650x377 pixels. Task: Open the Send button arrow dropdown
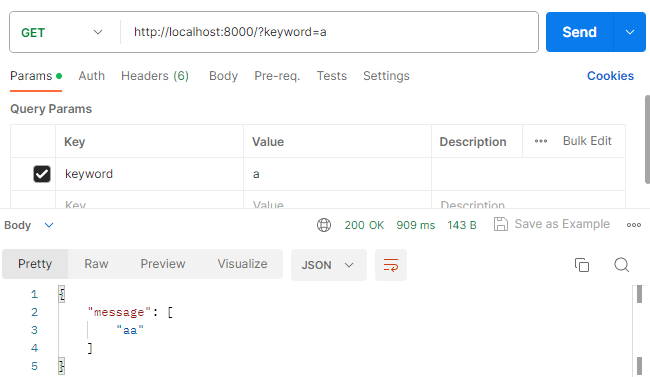[x=630, y=32]
